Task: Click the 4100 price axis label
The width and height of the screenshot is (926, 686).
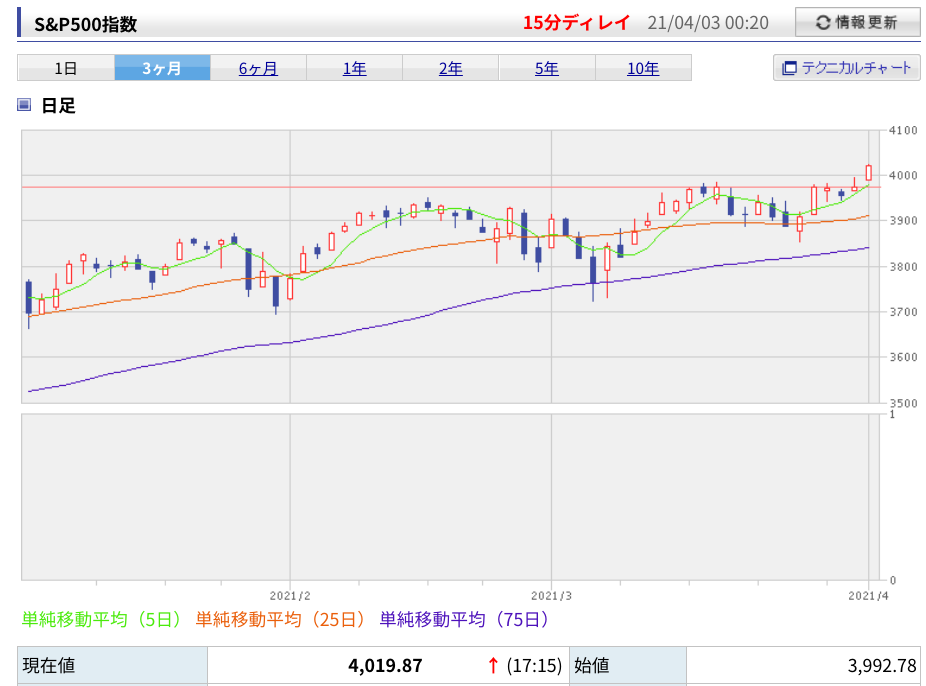Action: 904,130
